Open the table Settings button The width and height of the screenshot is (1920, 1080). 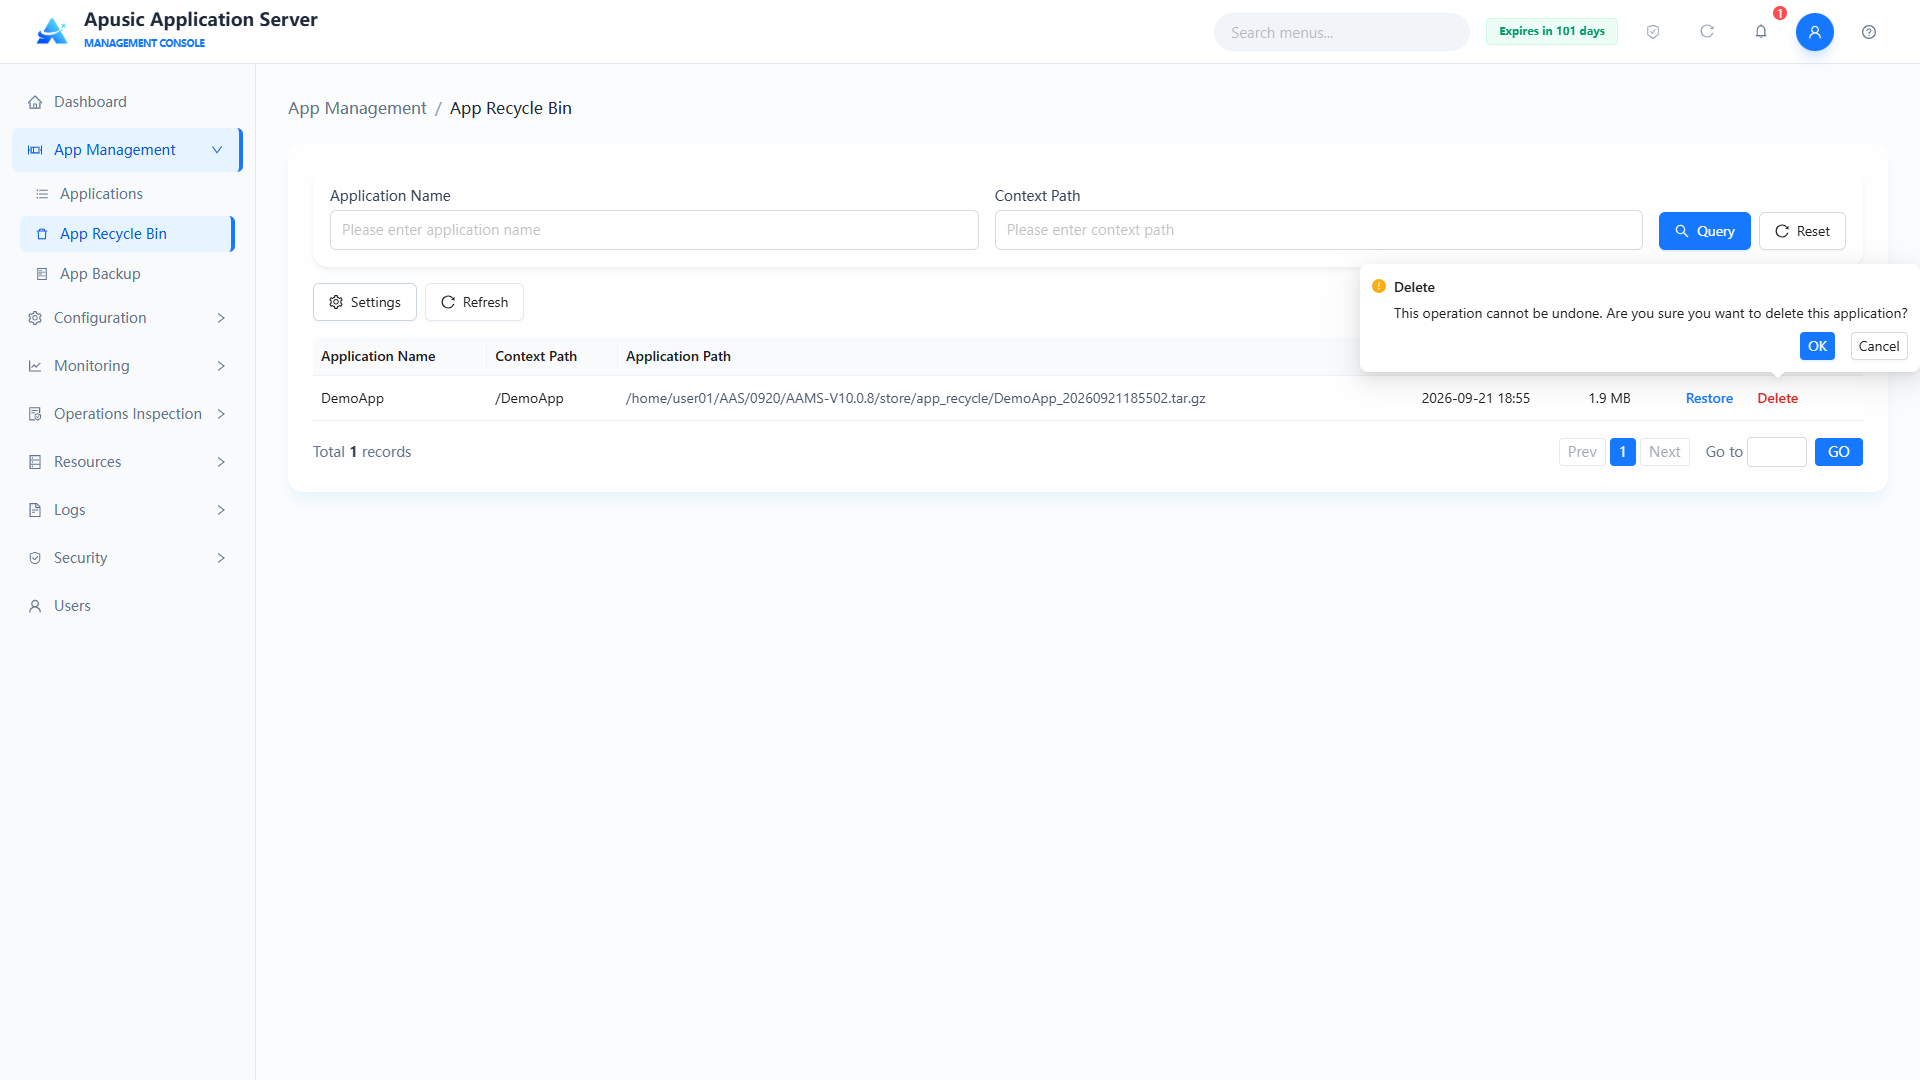pos(365,302)
